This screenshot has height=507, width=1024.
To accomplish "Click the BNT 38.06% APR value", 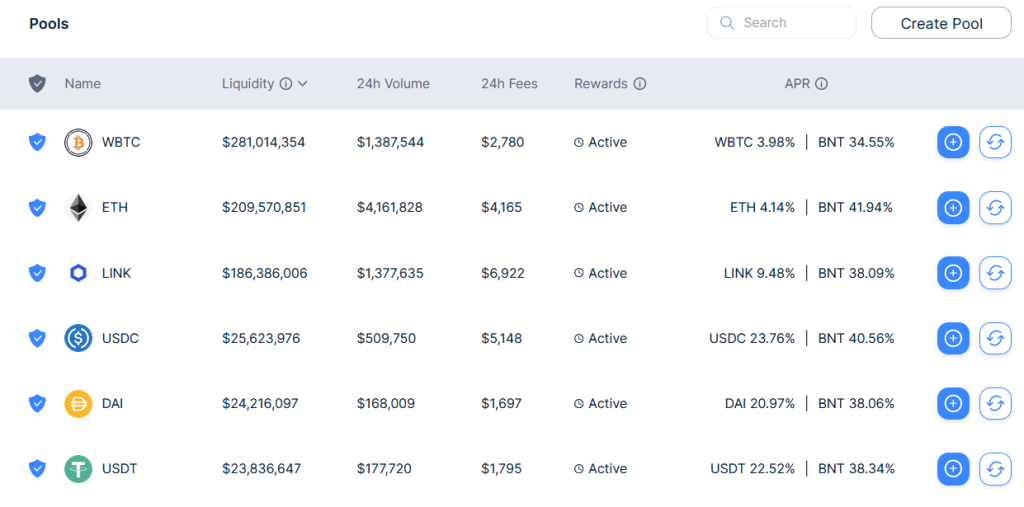I will [856, 404].
